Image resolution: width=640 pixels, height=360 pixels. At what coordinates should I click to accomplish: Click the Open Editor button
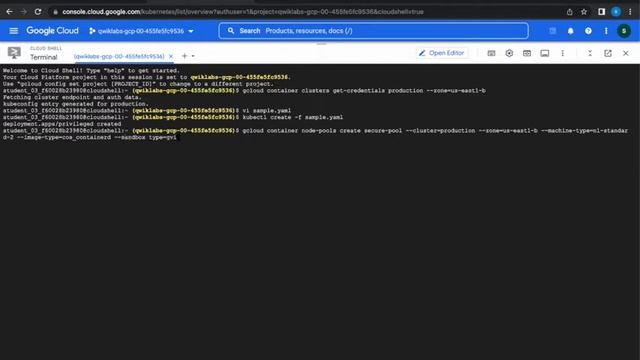[441, 53]
